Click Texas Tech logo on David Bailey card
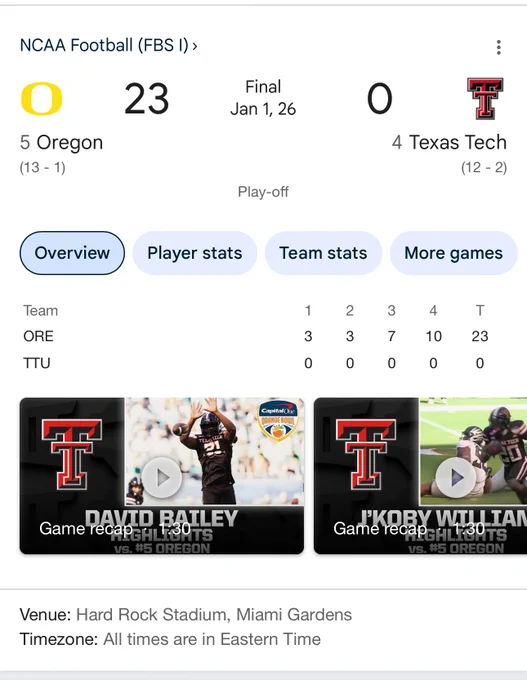The width and height of the screenshot is (527, 680). pyautogui.click(x=72, y=454)
